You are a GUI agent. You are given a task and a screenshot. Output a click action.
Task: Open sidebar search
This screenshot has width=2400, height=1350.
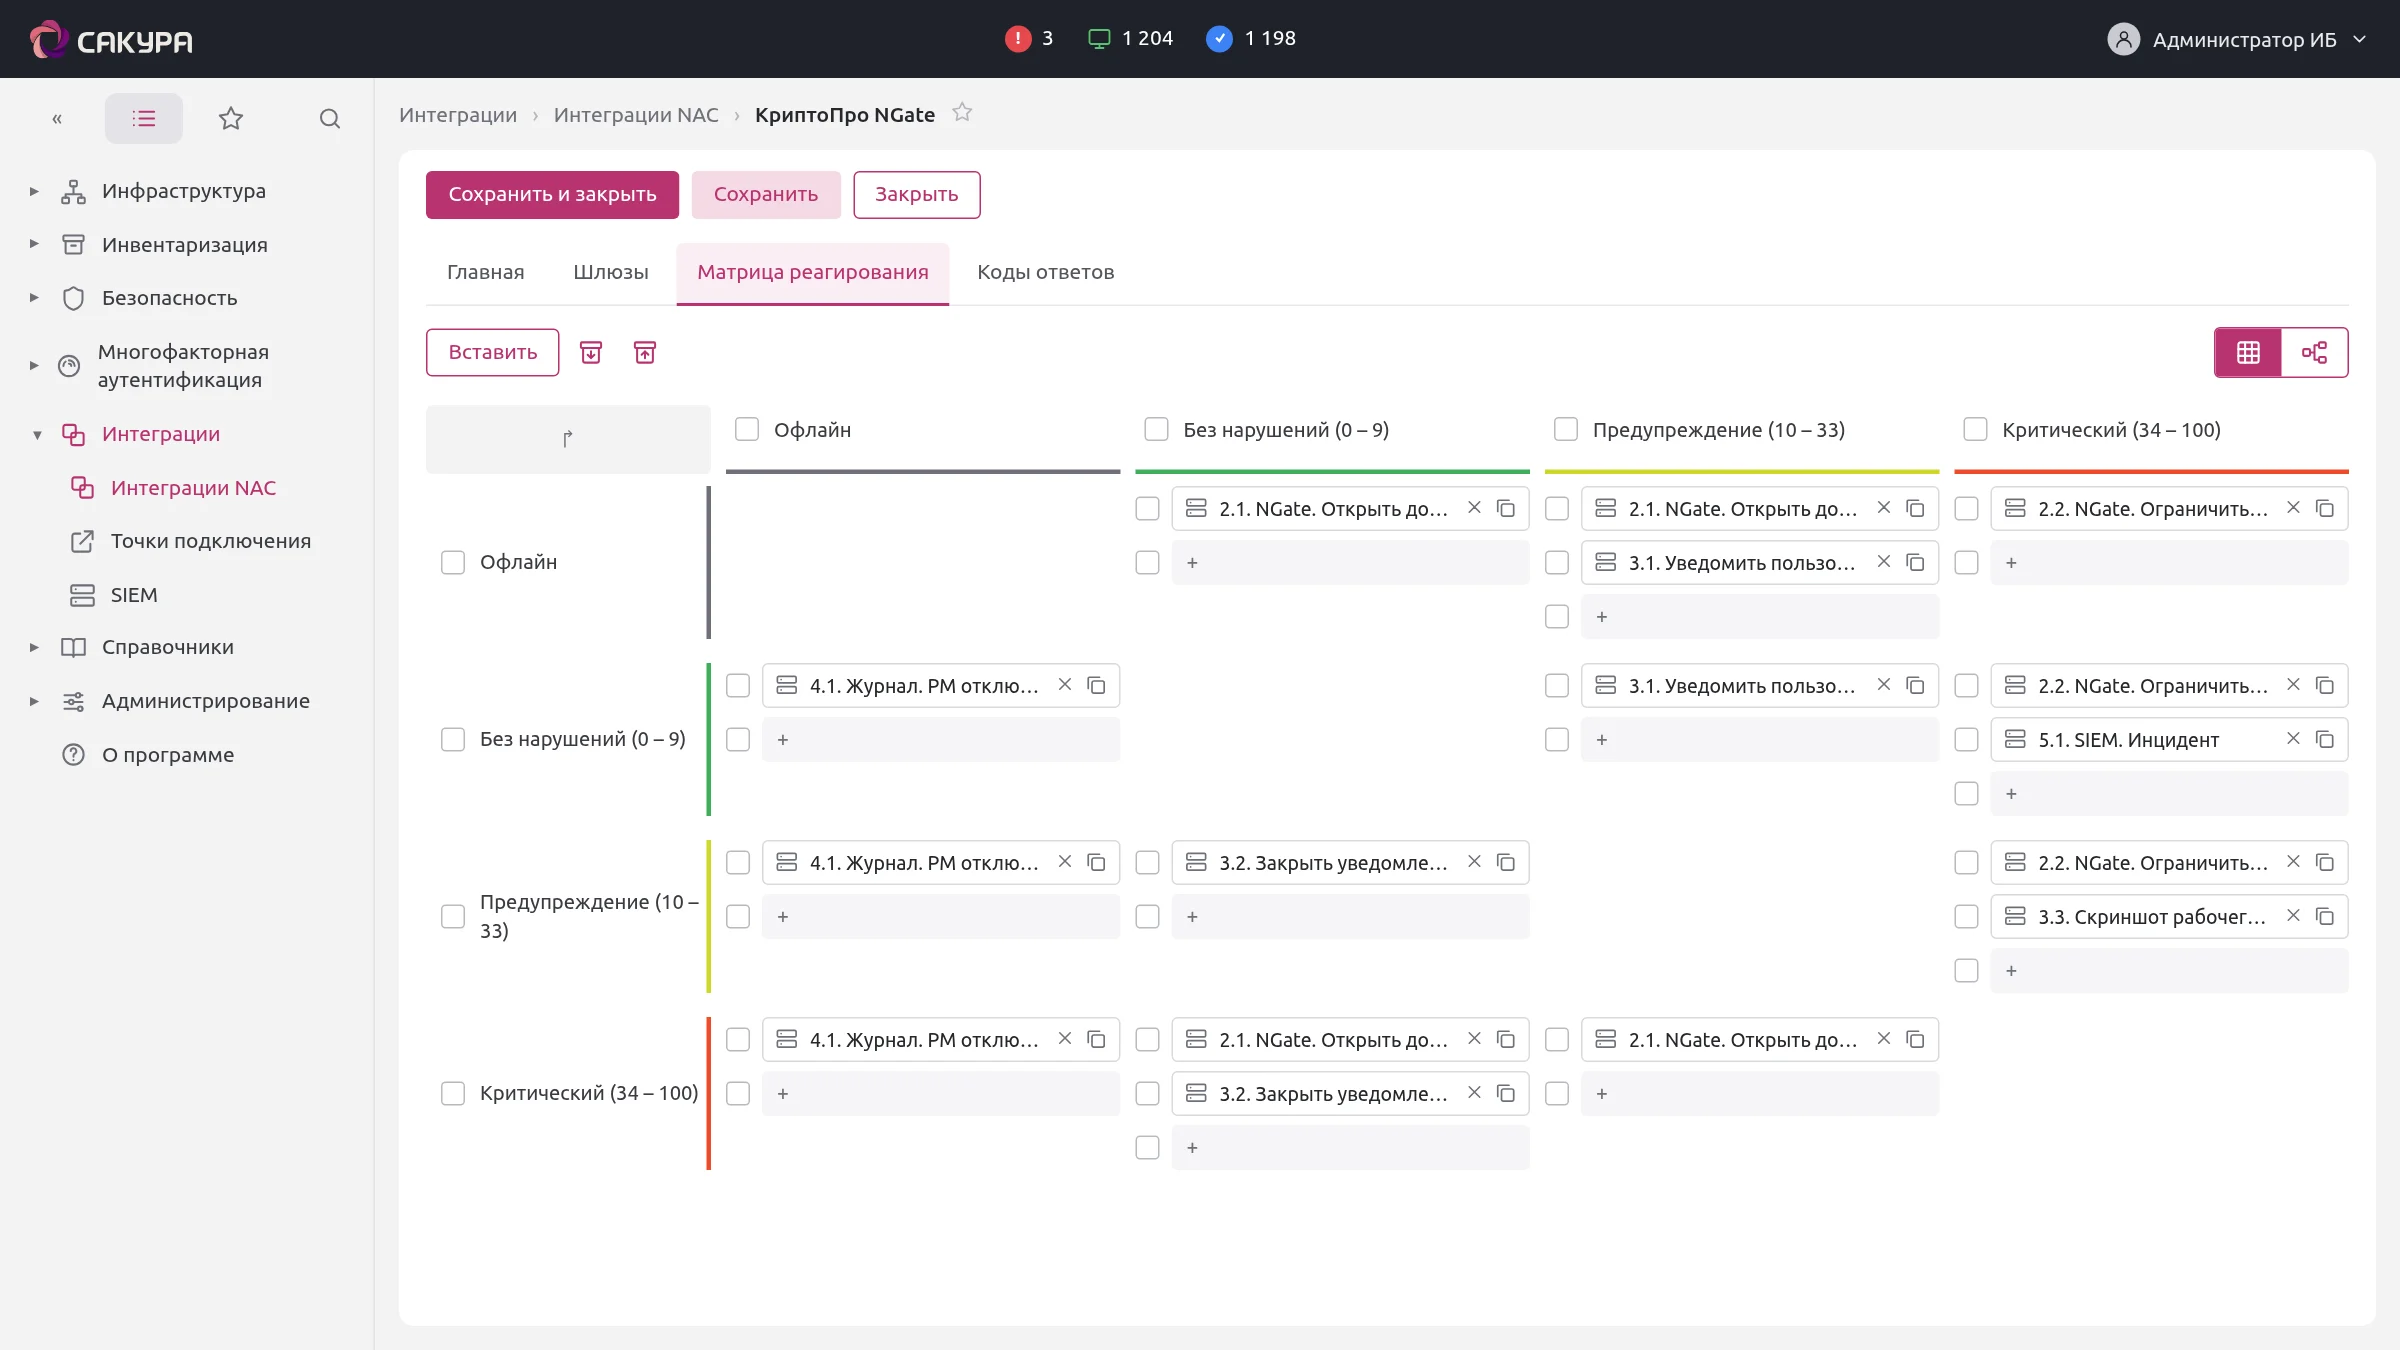tap(330, 119)
